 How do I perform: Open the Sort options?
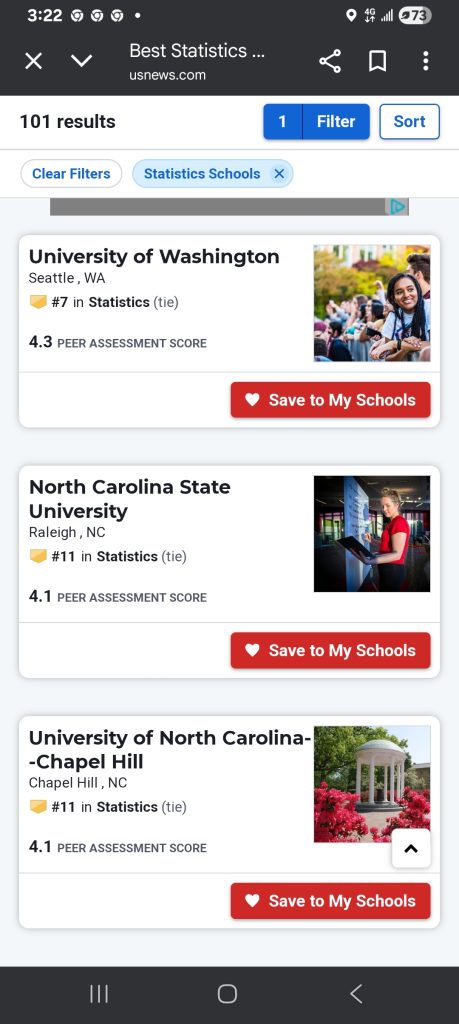coord(409,121)
